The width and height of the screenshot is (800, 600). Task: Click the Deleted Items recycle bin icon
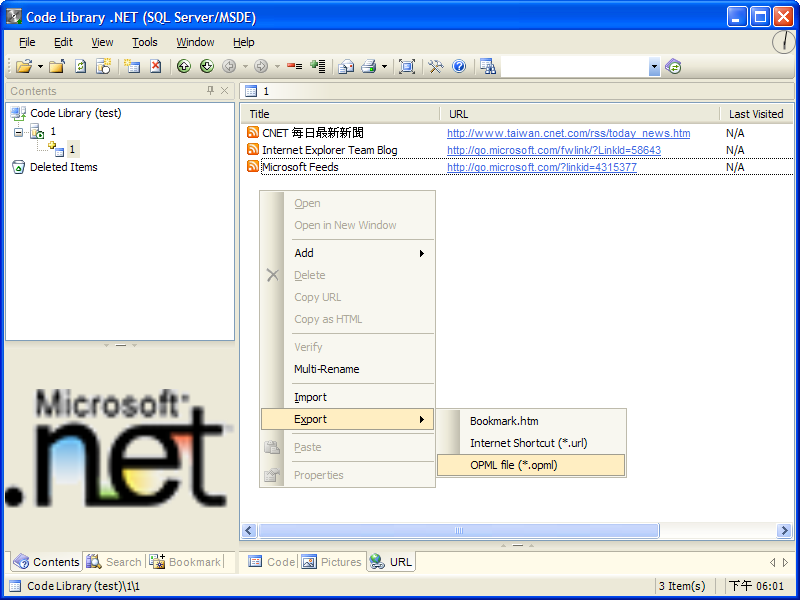click(18, 167)
